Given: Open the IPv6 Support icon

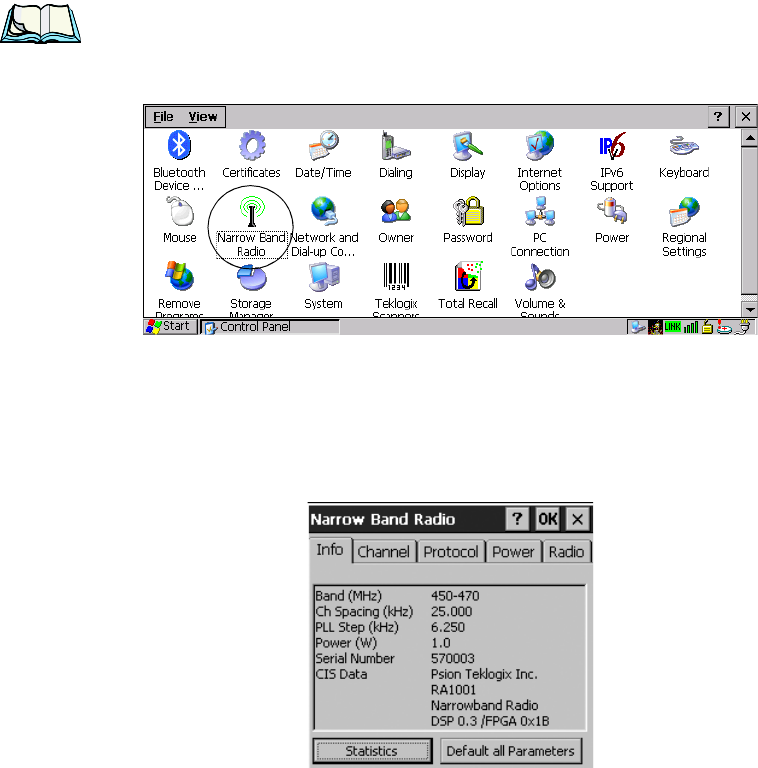Looking at the screenshot, I should (x=612, y=145).
